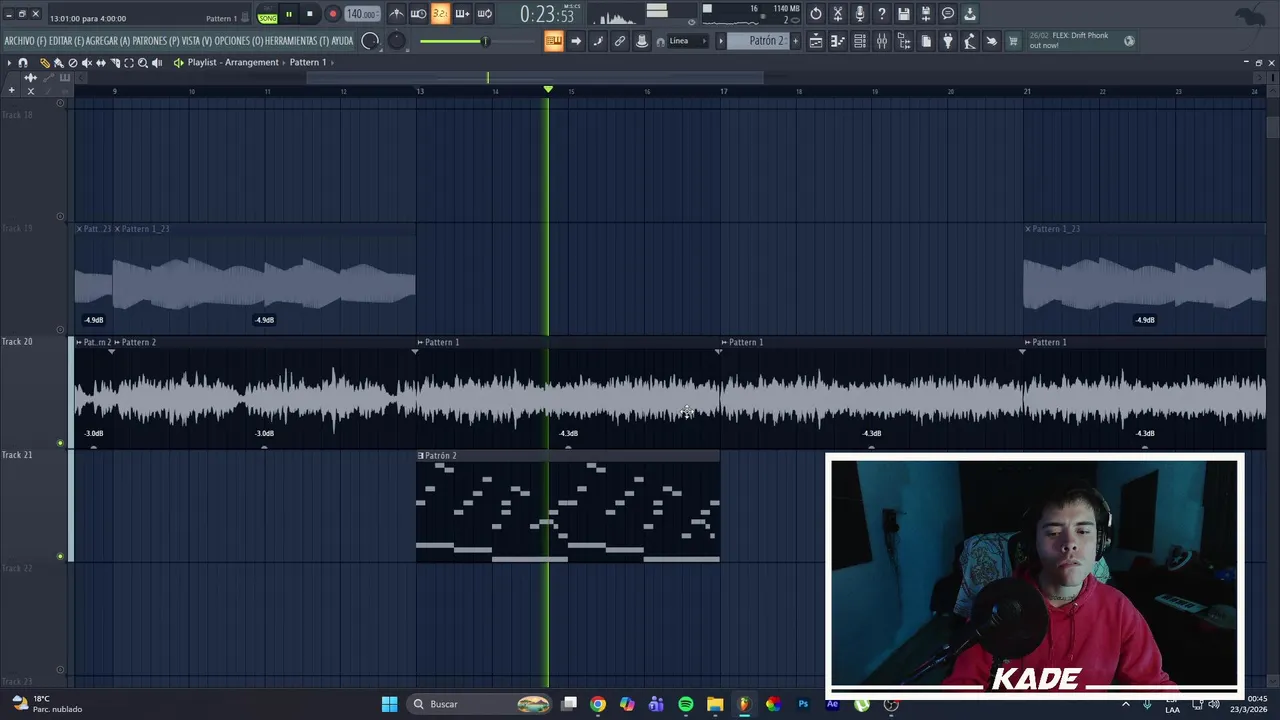Click the globe icon beside news
The height and width of the screenshot is (720, 1280).
click(1129, 41)
